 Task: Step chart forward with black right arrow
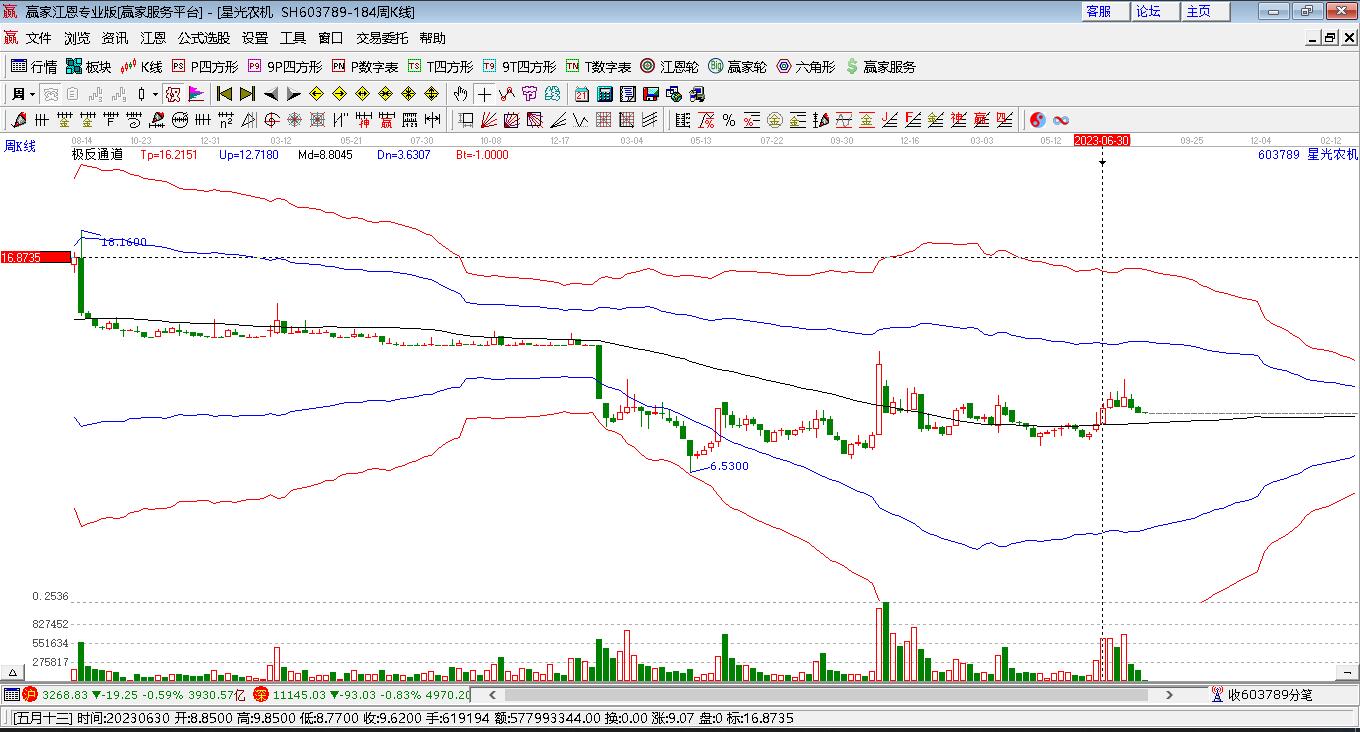(293, 94)
